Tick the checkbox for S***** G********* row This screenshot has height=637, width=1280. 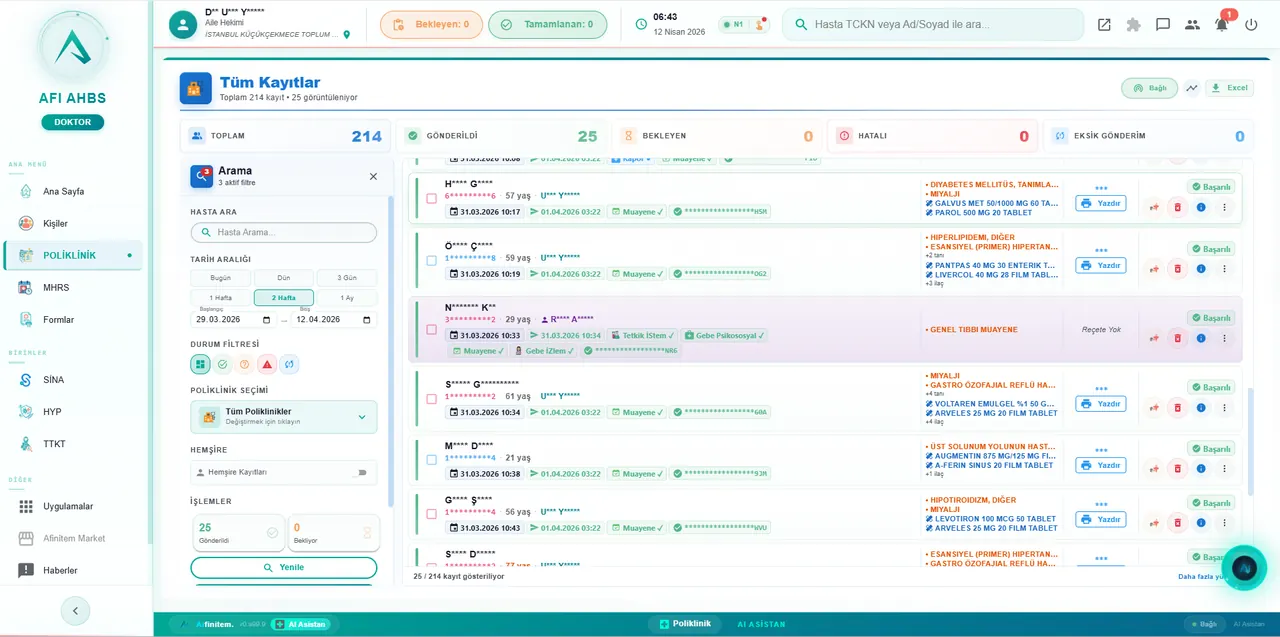point(432,398)
